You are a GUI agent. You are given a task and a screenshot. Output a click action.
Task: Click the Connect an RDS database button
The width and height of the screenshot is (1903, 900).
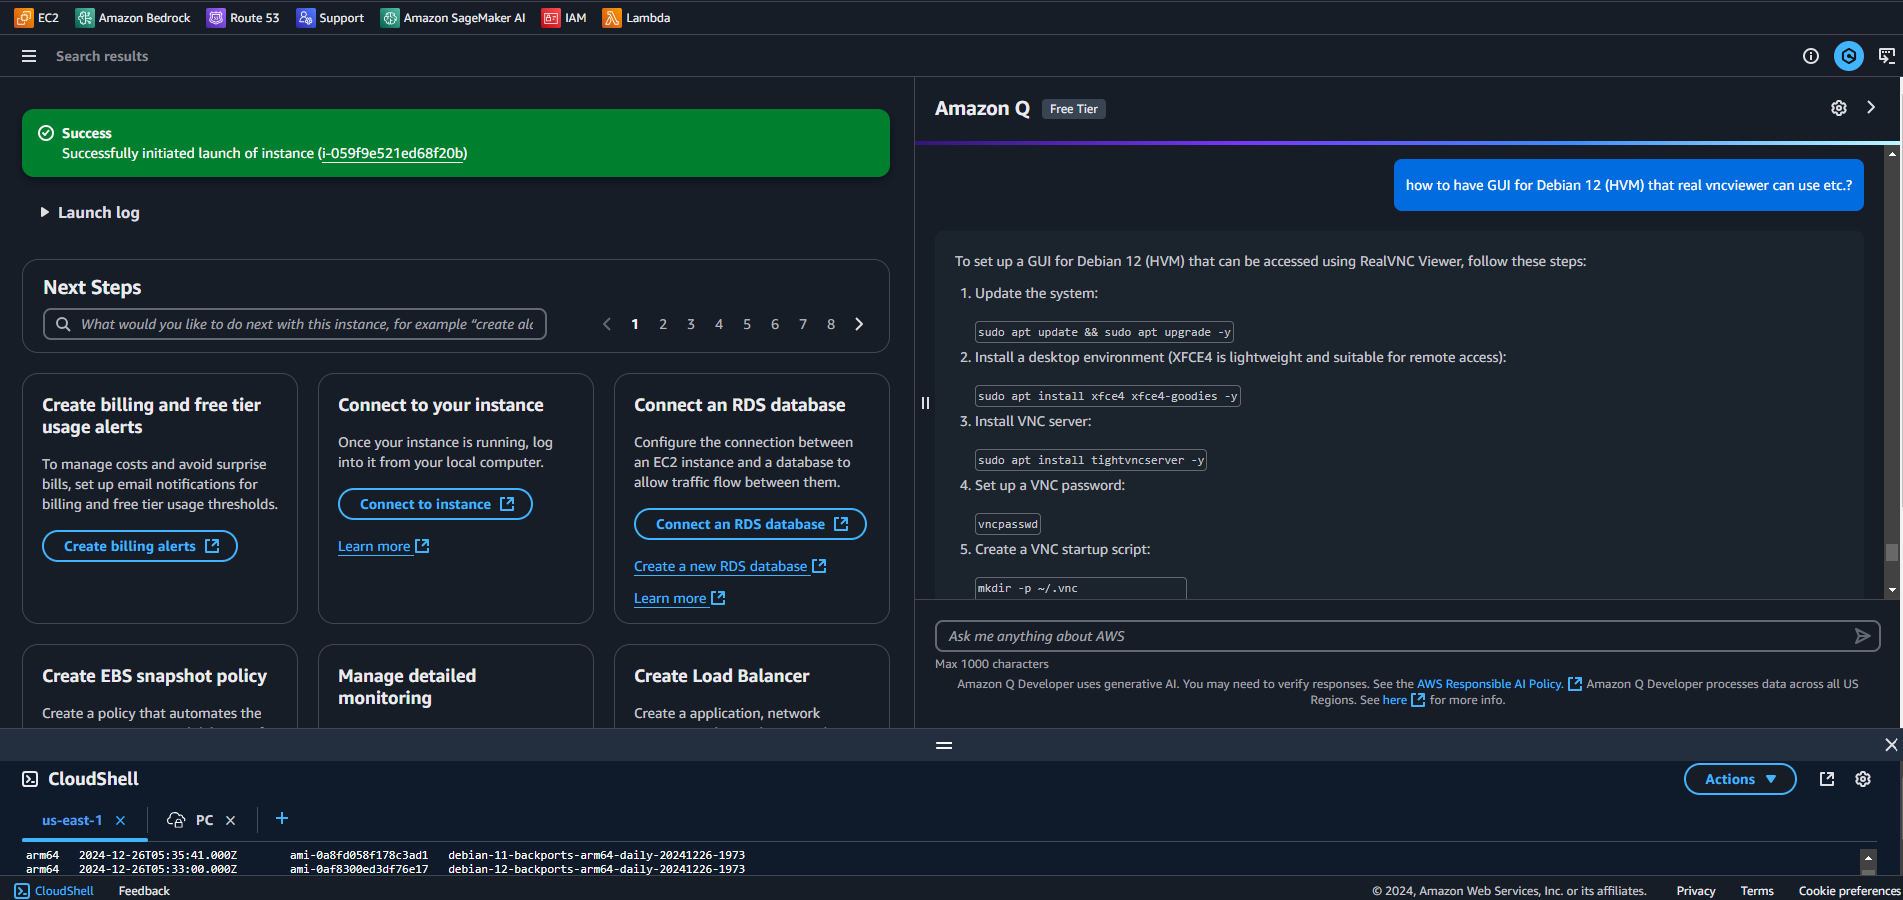click(x=750, y=524)
